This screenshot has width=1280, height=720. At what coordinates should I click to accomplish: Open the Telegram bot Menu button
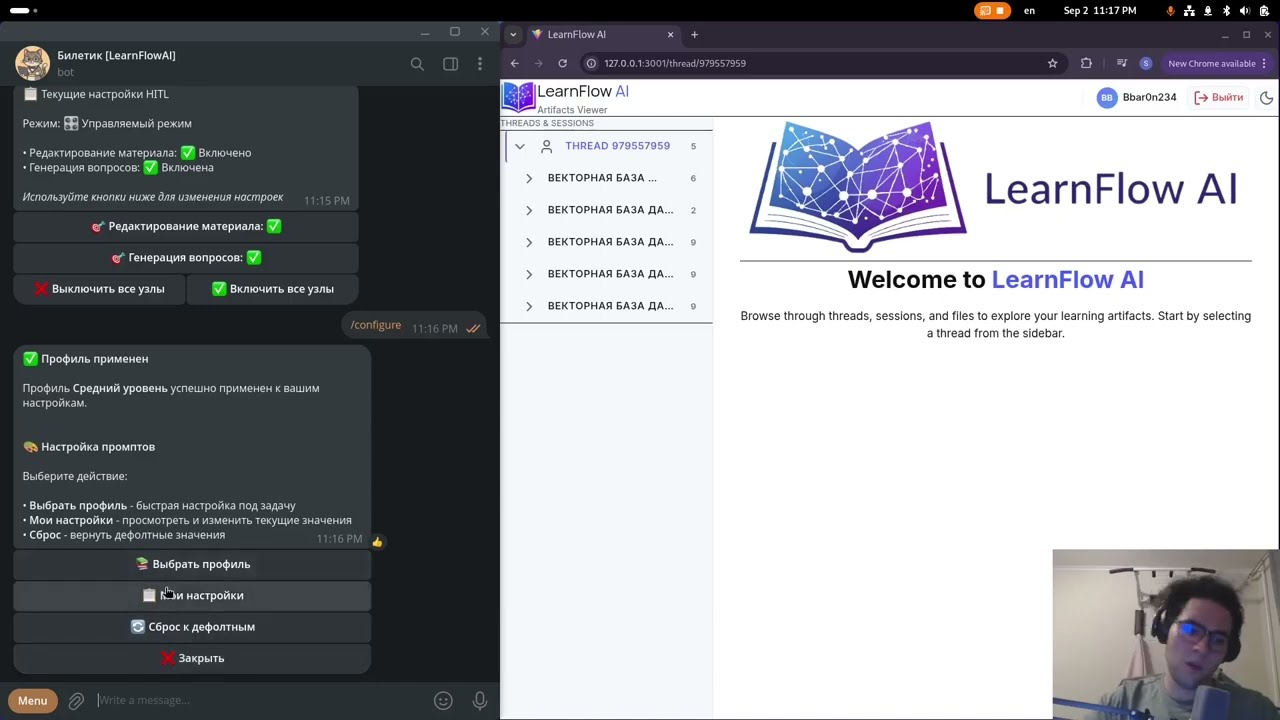click(x=32, y=701)
